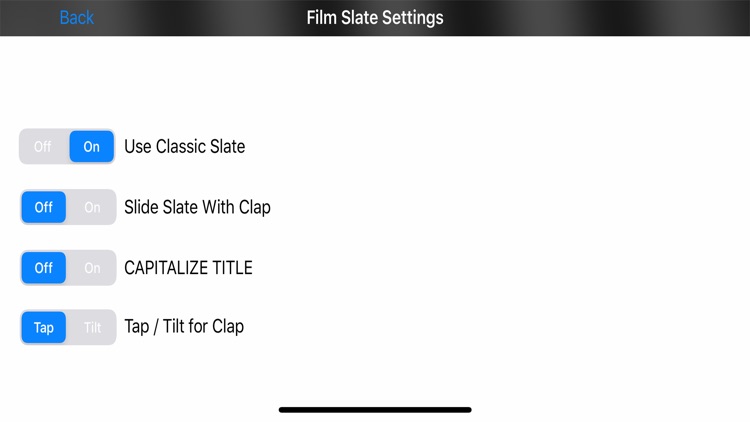Select On for Slide Slate With Clap
The height and width of the screenshot is (422, 750).
[92, 208]
